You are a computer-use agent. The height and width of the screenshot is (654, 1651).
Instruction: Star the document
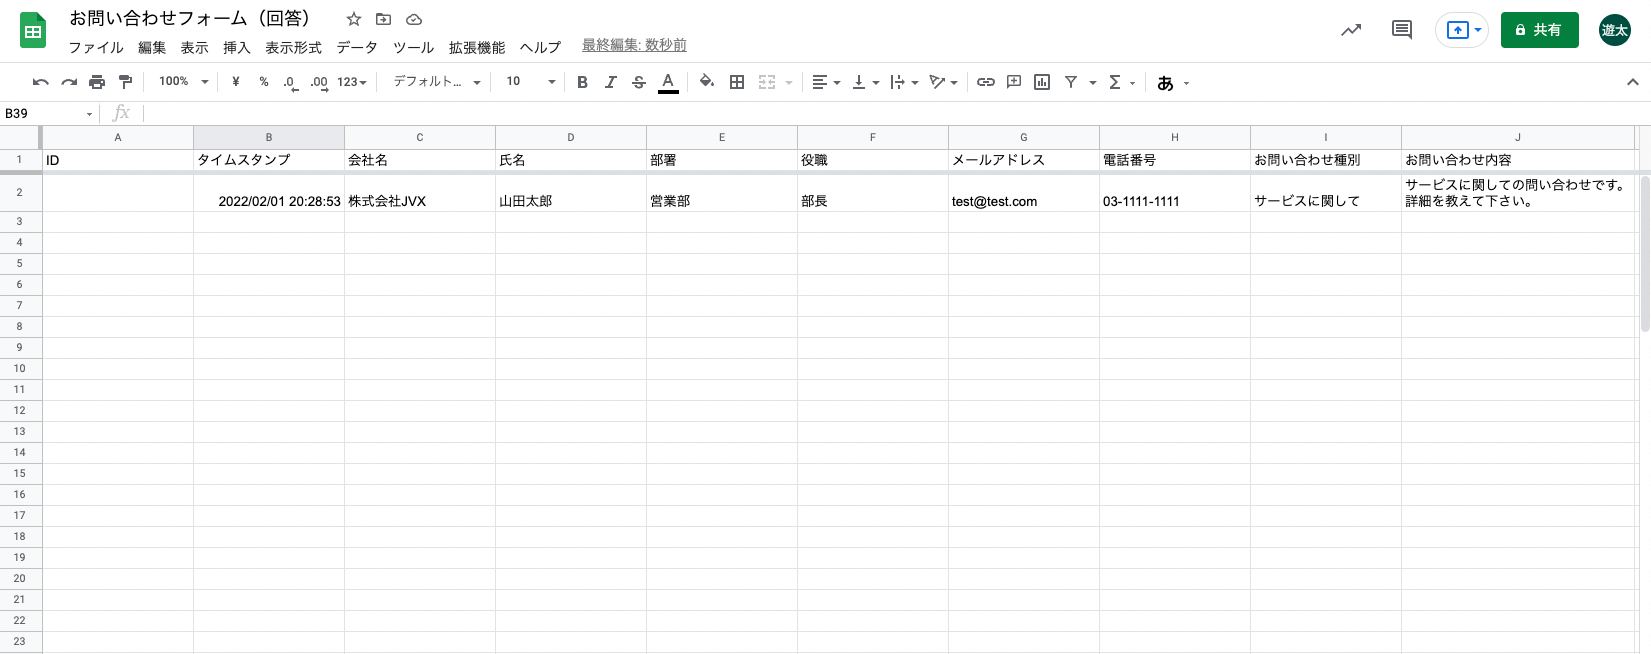(354, 19)
